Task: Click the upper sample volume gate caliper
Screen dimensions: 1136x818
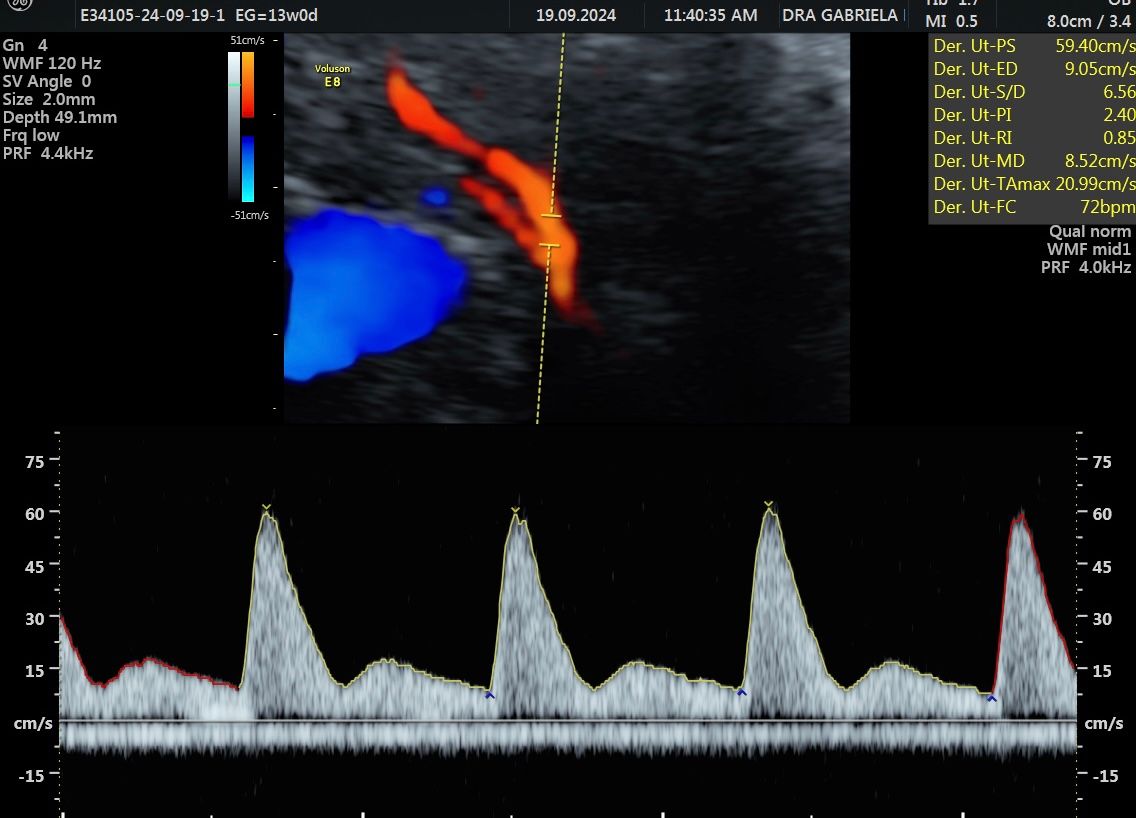Action: (551, 215)
